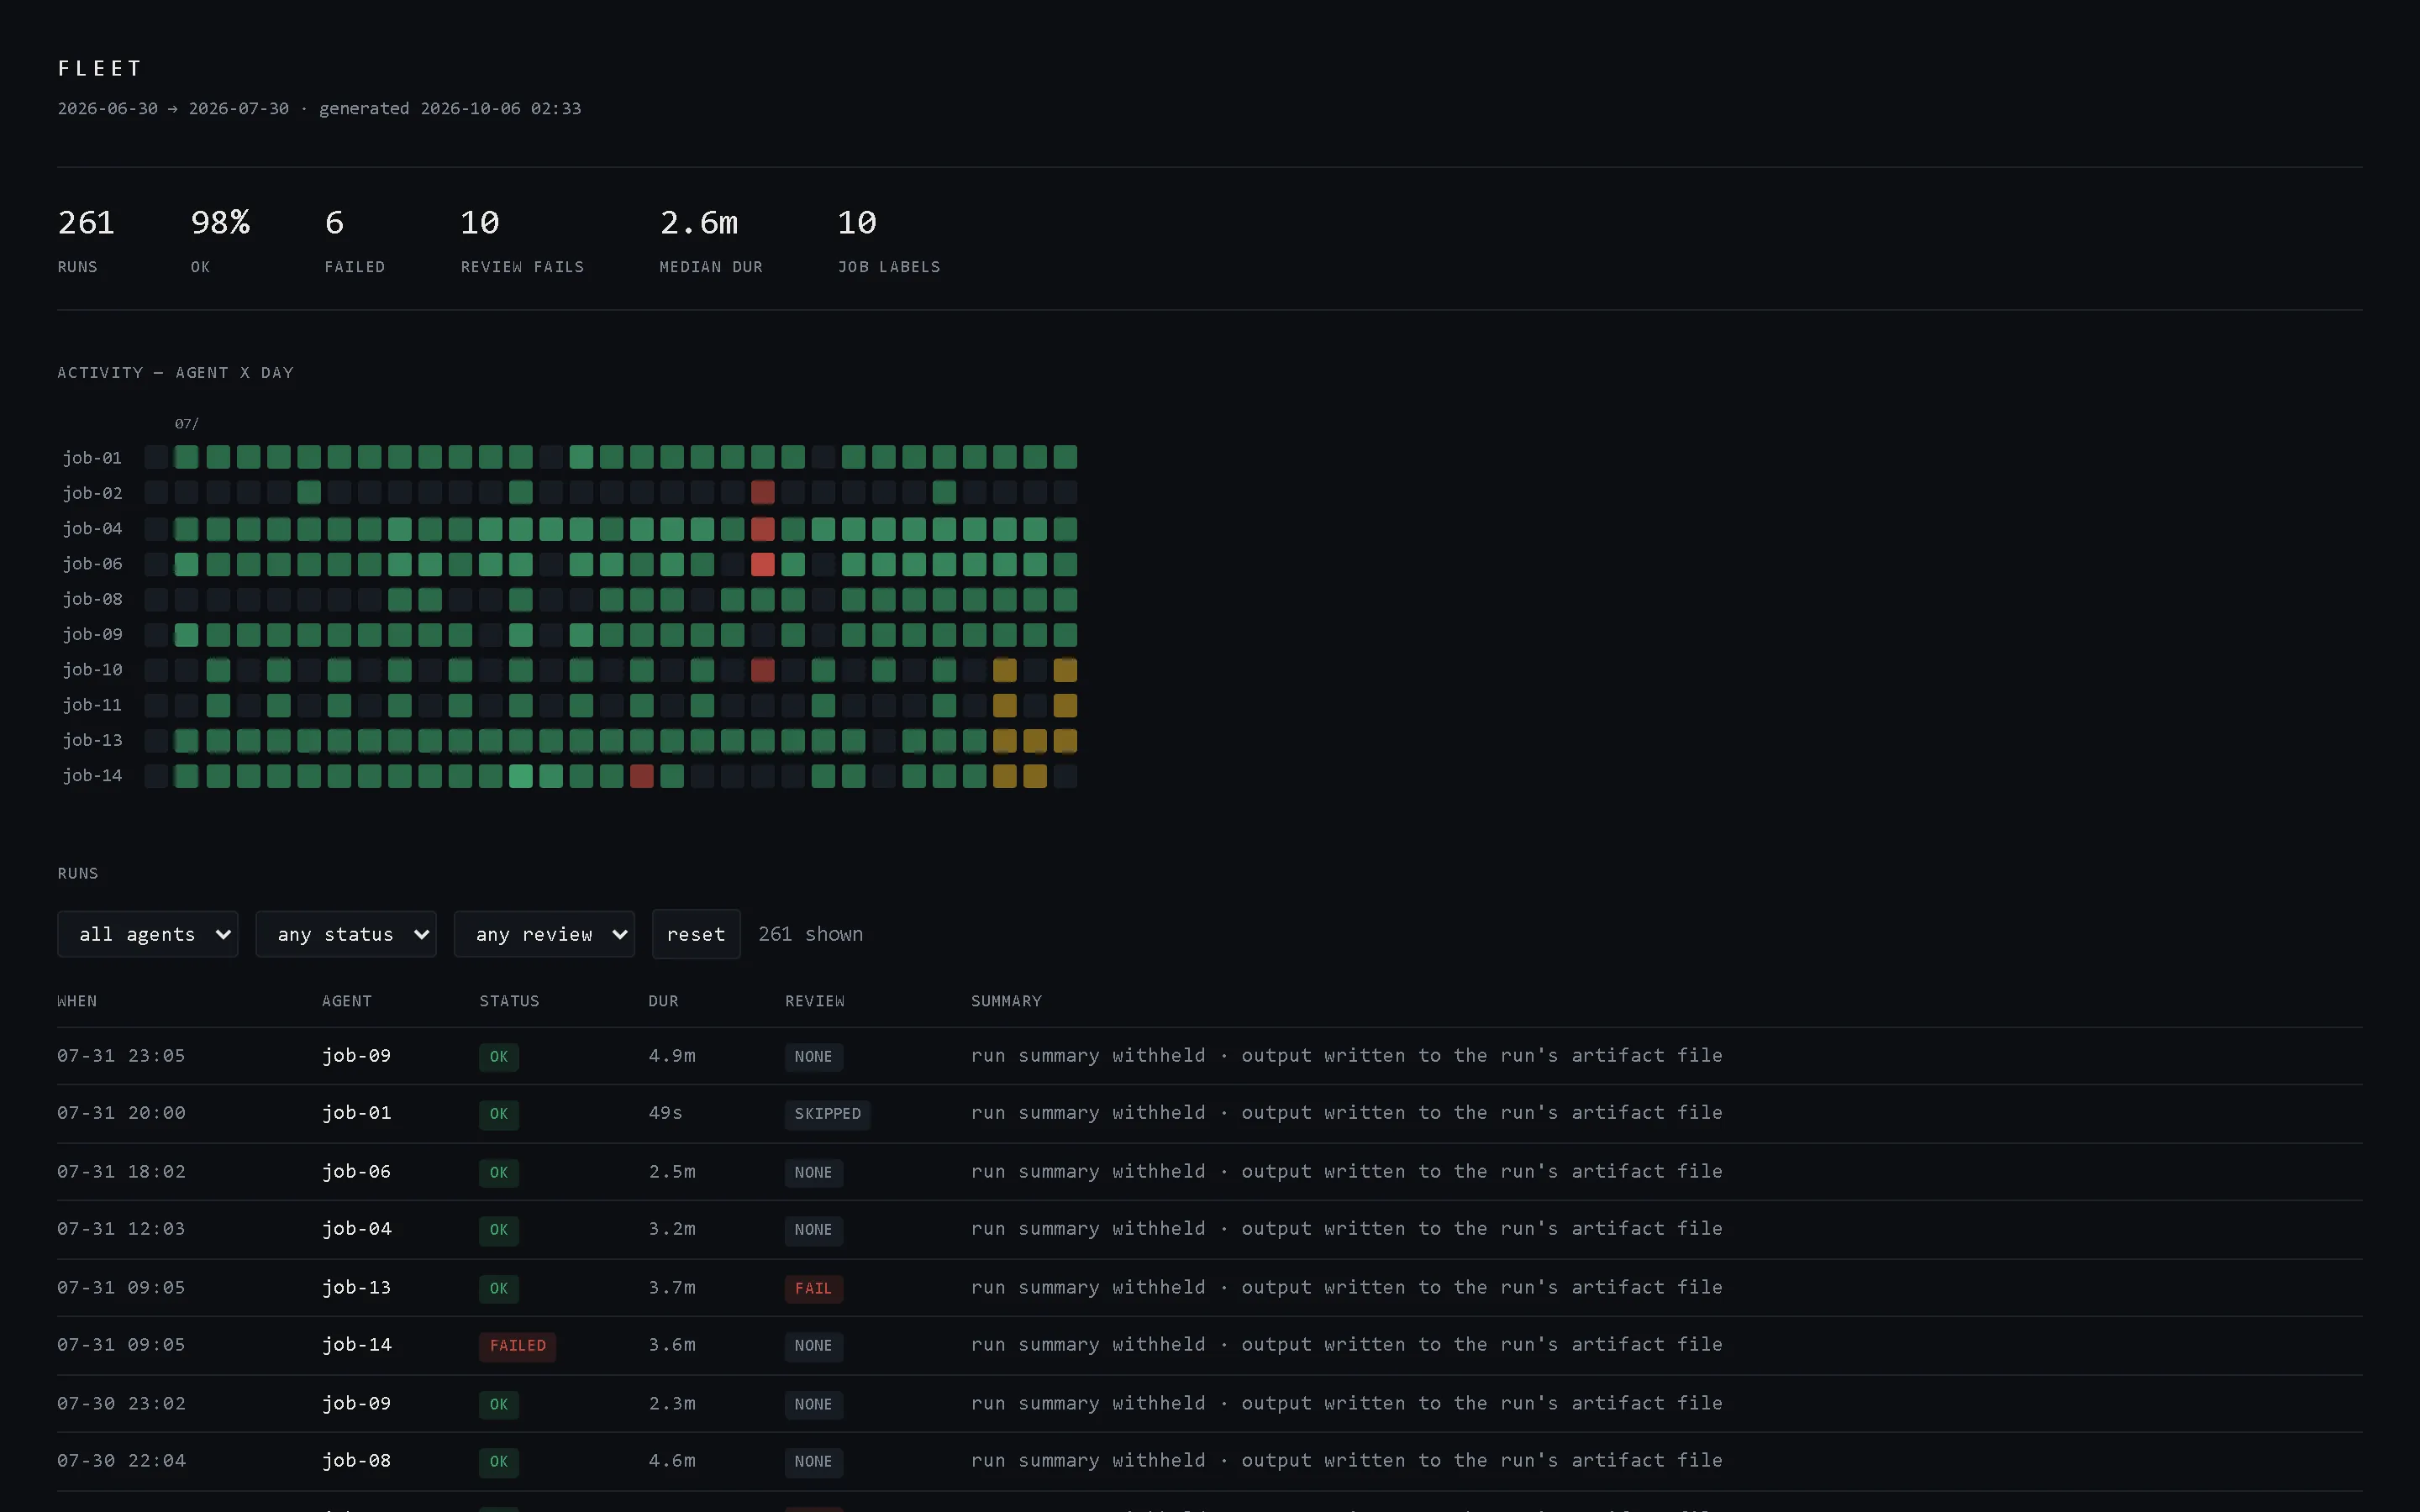Click the 6 FAILED stat
The image size is (2420, 1512).
point(355,240)
